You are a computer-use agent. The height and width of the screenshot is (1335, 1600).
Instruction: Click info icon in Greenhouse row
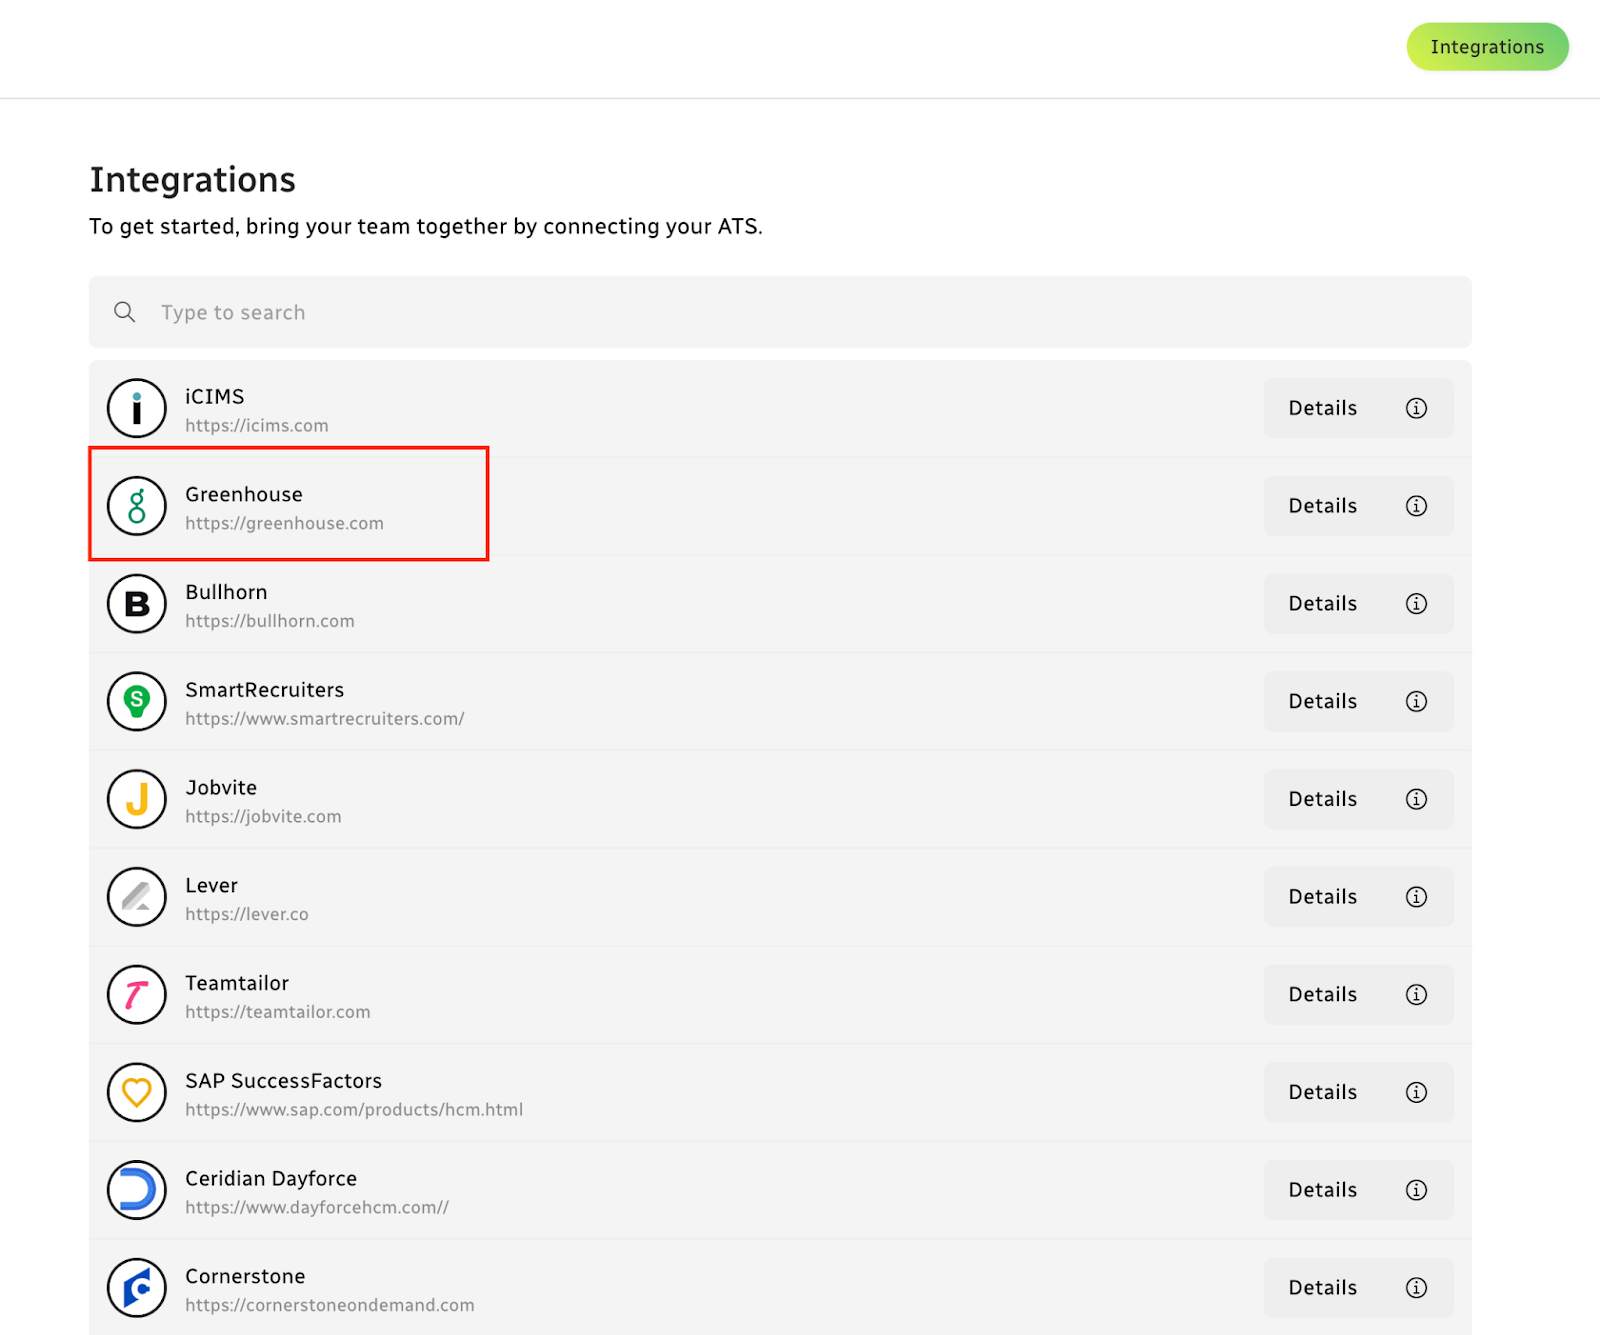1416,506
